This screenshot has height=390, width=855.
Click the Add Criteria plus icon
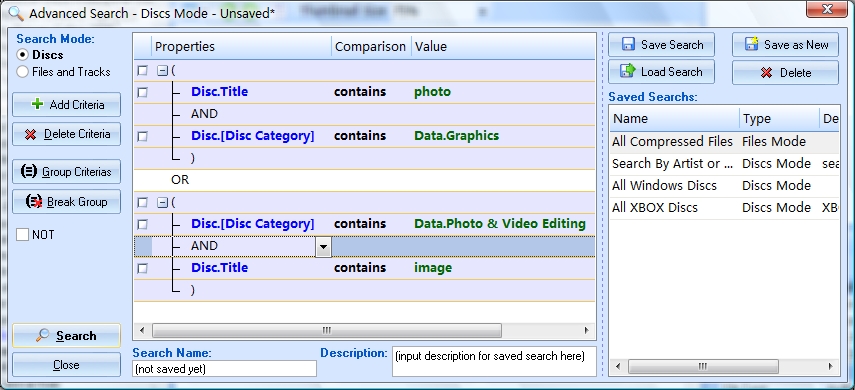37,104
